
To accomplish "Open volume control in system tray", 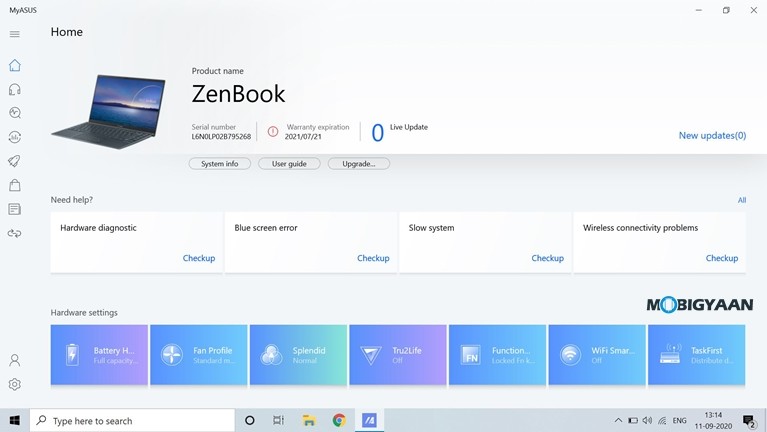I will click(x=647, y=420).
